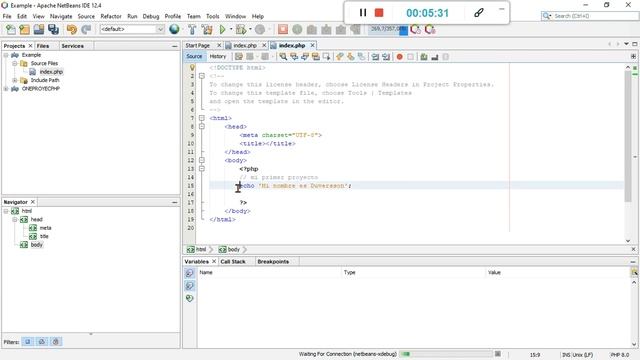Click the Redo toolbar icon
This screenshot has width=640, height=360.
86,29
